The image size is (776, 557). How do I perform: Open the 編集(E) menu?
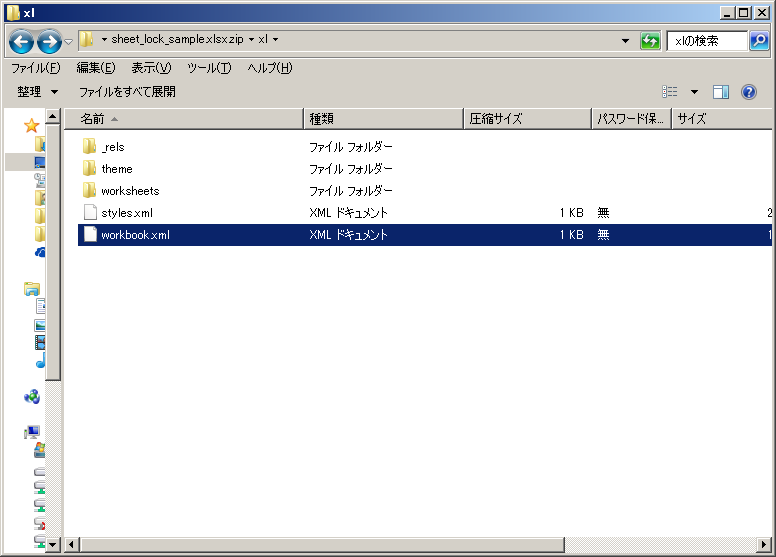(96, 68)
